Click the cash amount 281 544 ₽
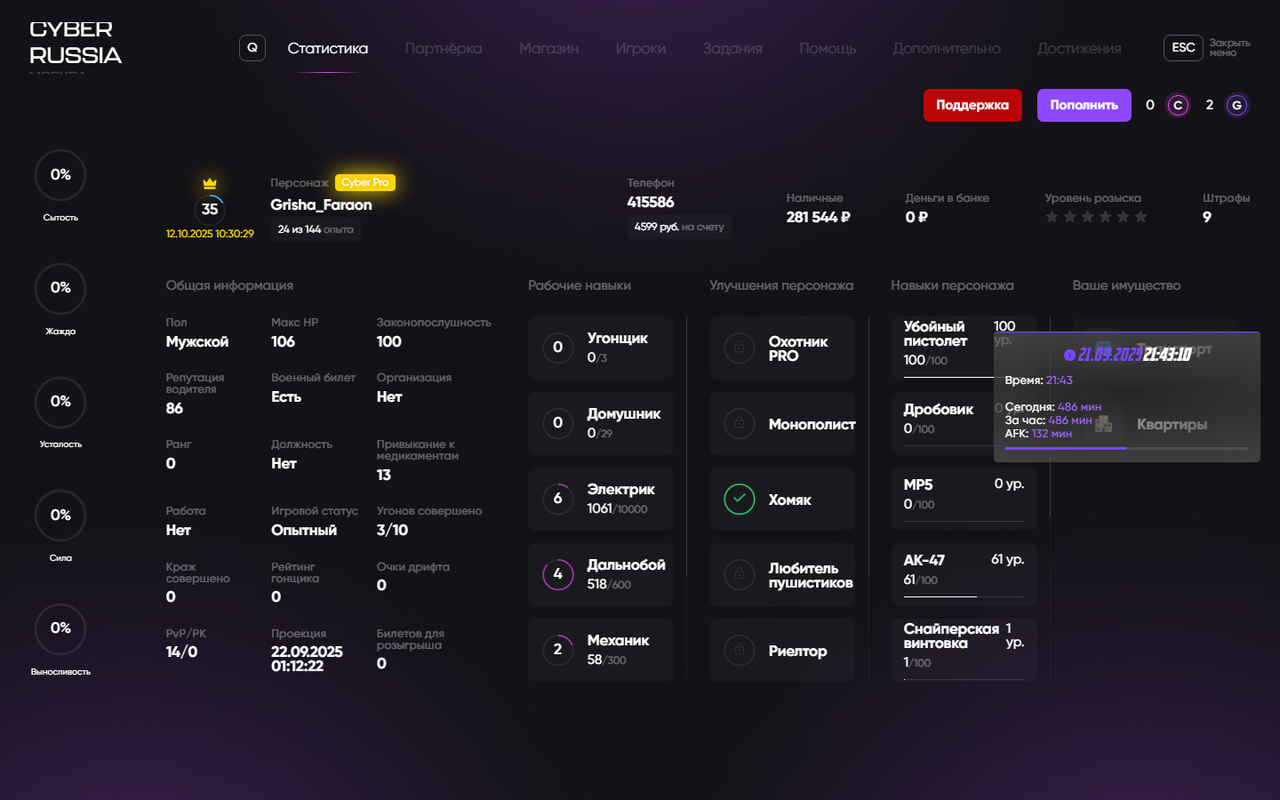The height and width of the screenshot is (800, 1280). tap(818, 217)
